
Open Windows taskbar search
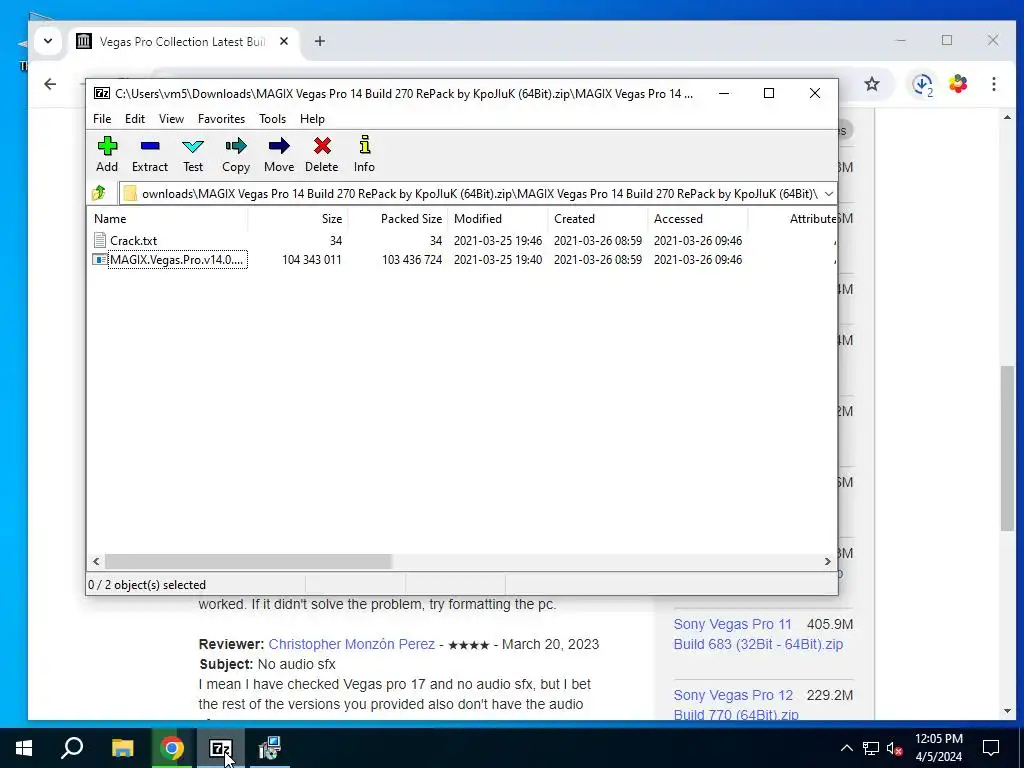72,748
